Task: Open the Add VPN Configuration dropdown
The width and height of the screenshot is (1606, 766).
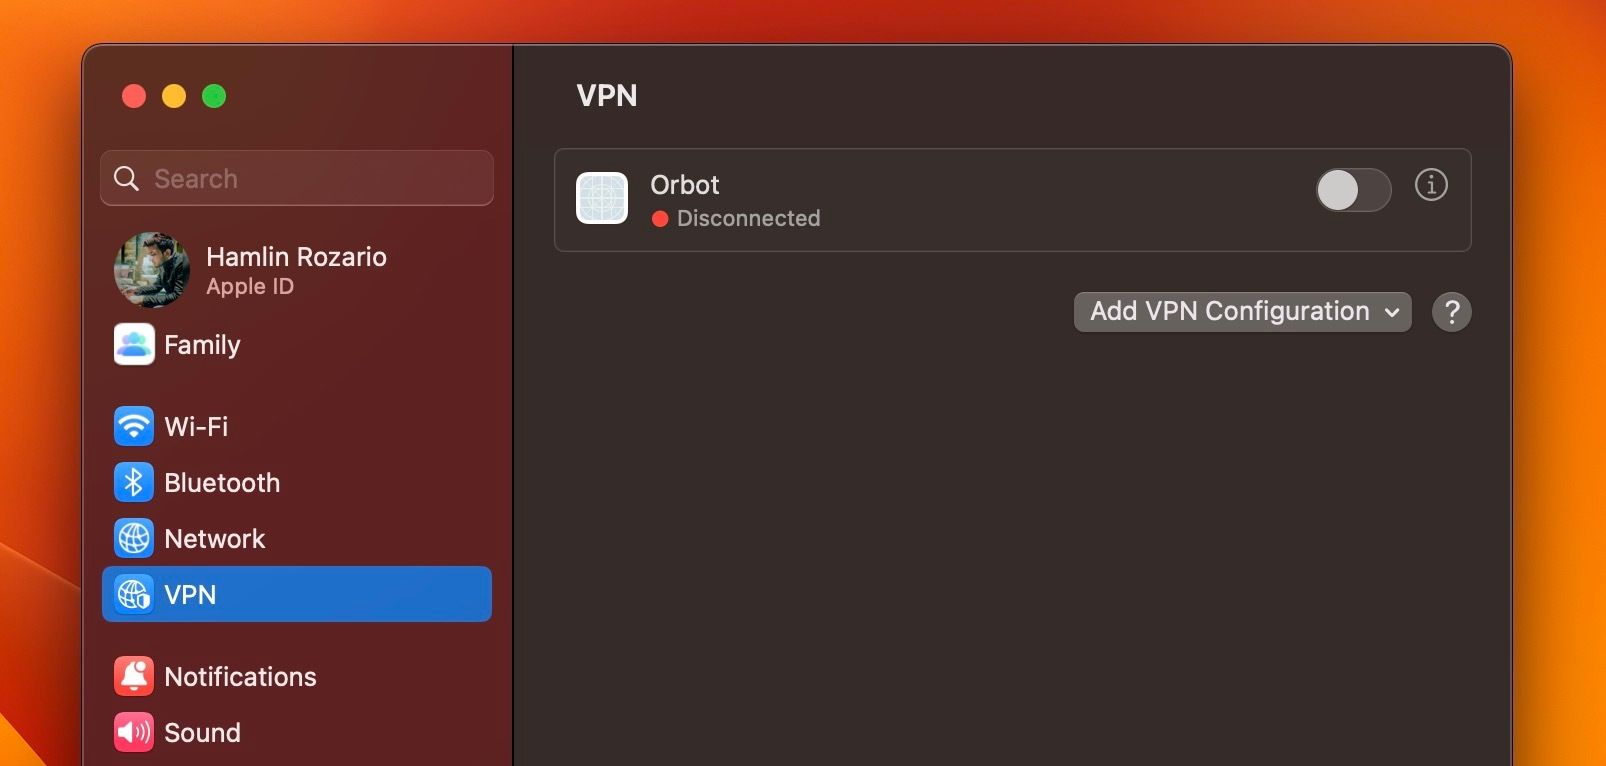Action: (x=1242, y=312)
